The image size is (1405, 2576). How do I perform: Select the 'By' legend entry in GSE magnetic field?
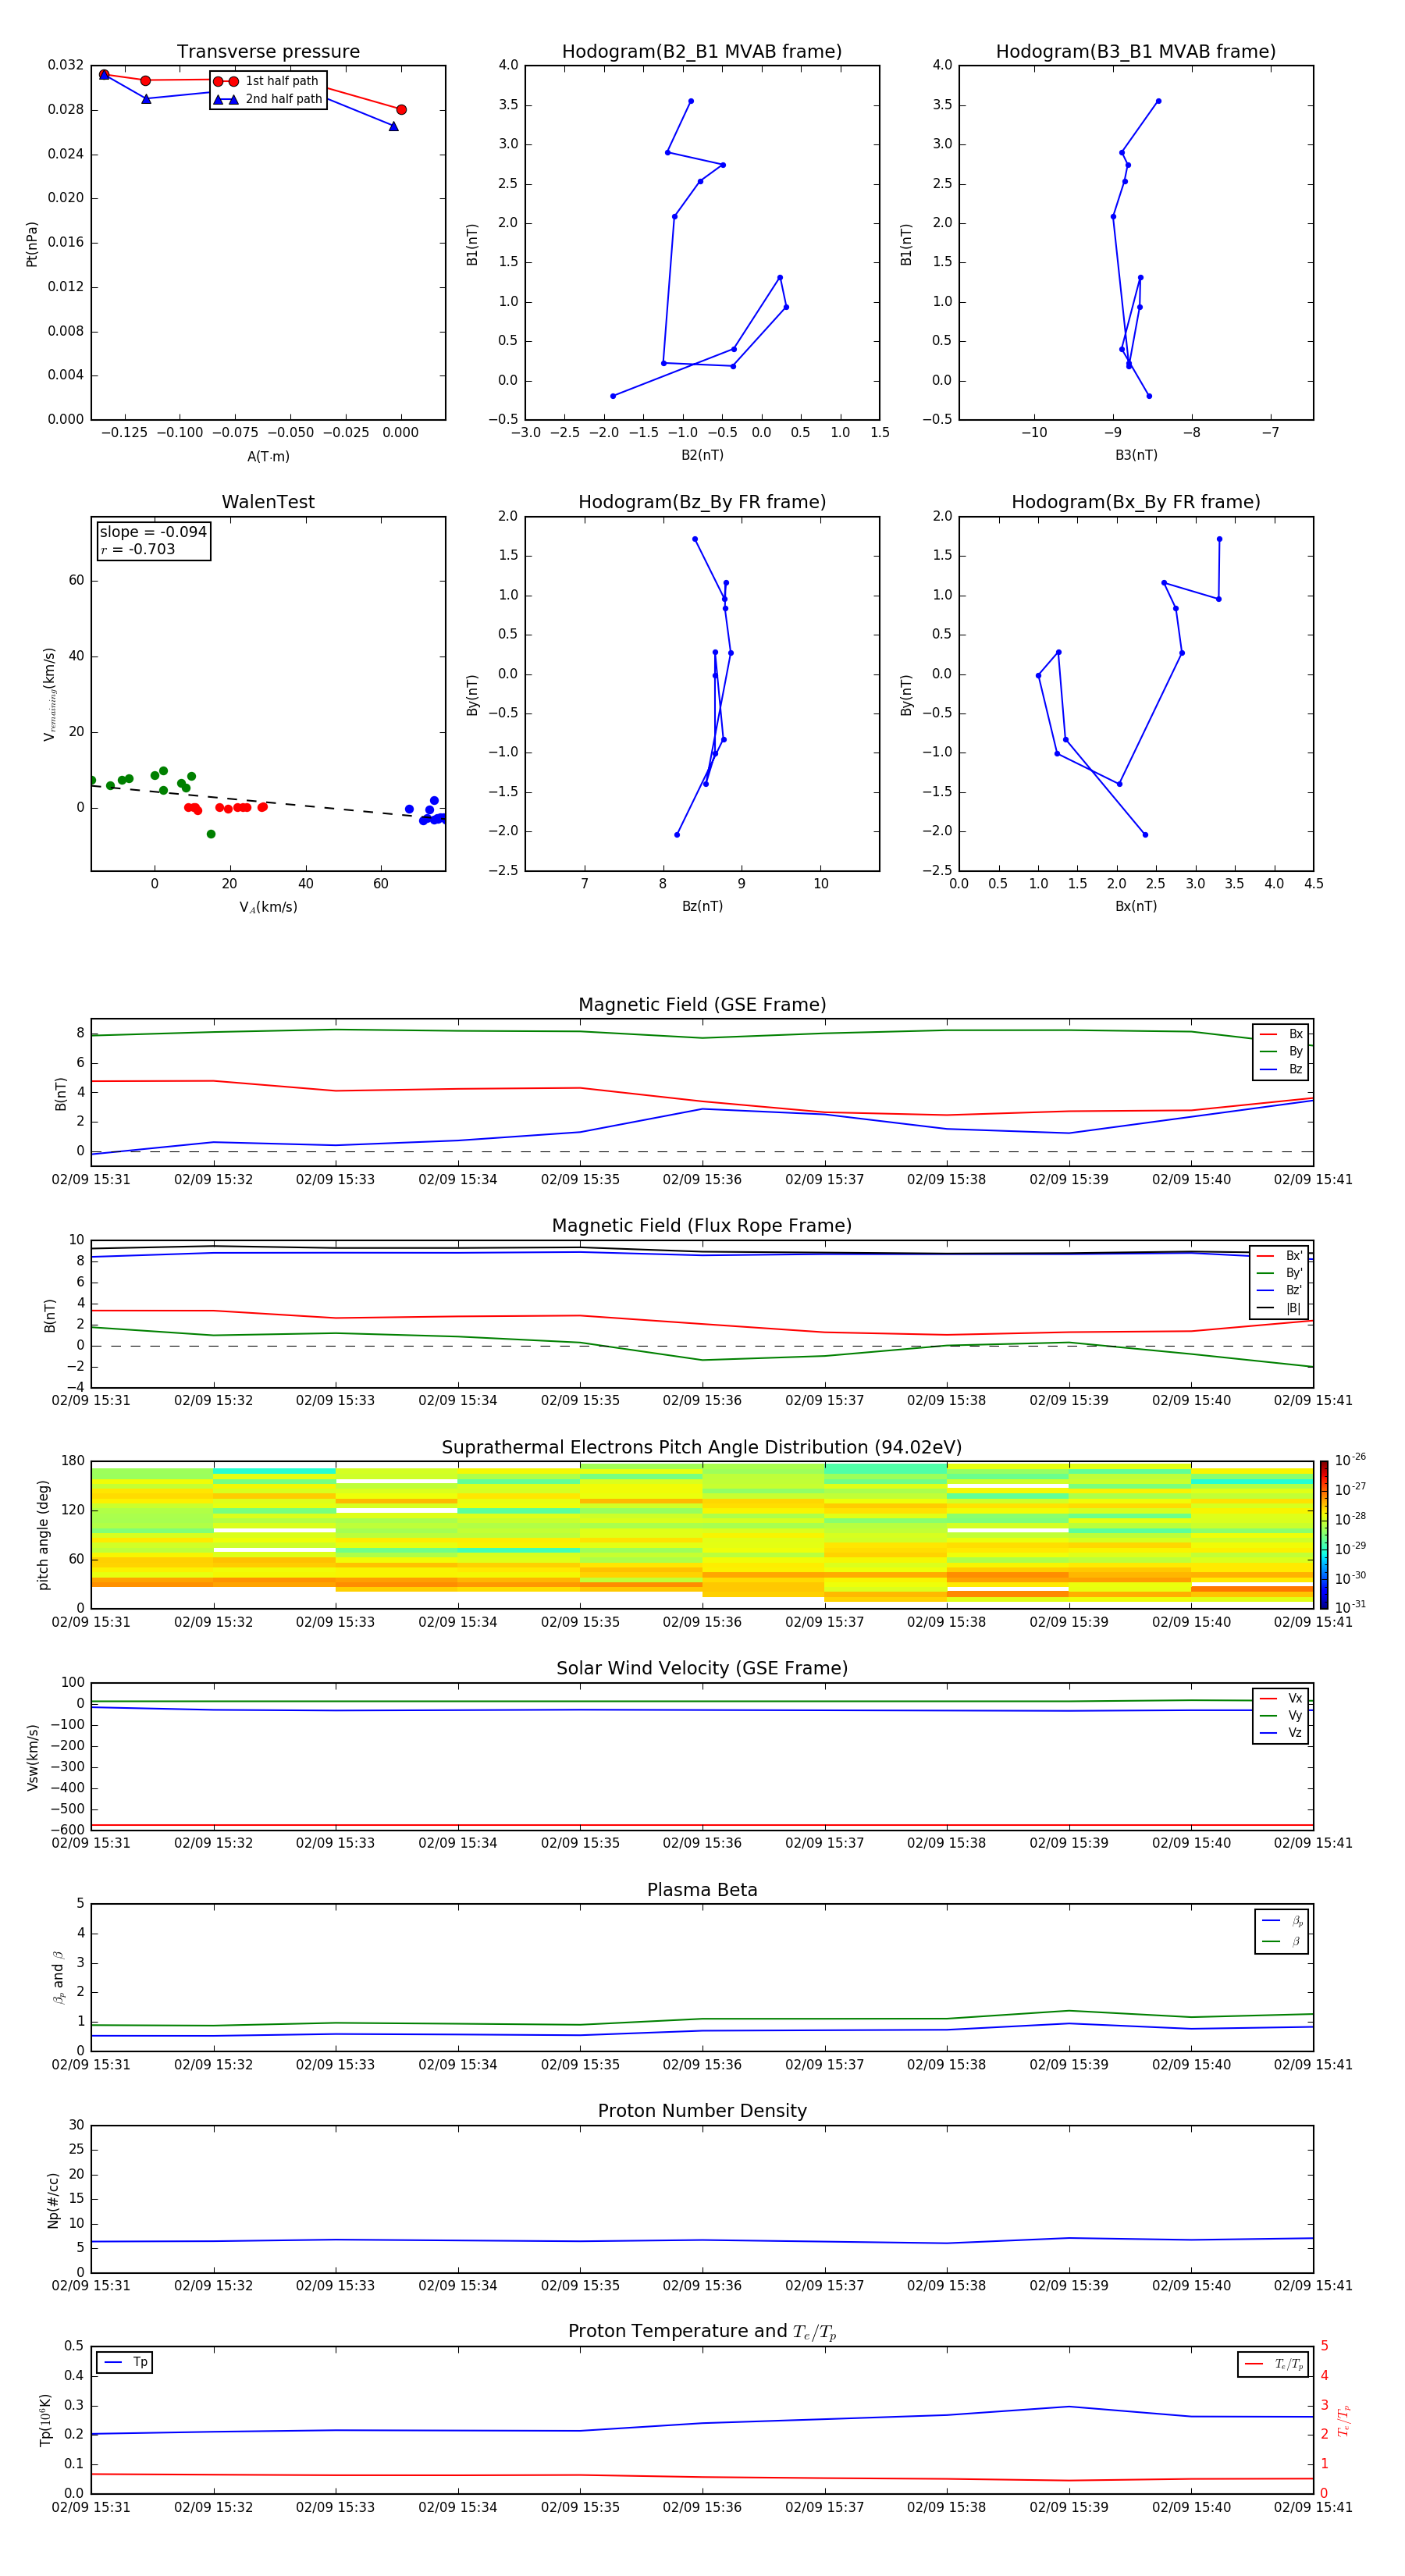coord(1281,1052)
